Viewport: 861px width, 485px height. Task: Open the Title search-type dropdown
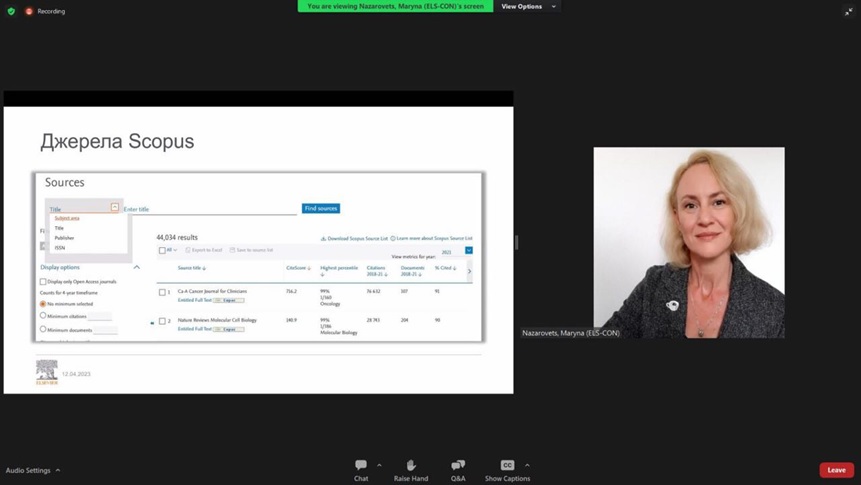(x=115, y=207)
